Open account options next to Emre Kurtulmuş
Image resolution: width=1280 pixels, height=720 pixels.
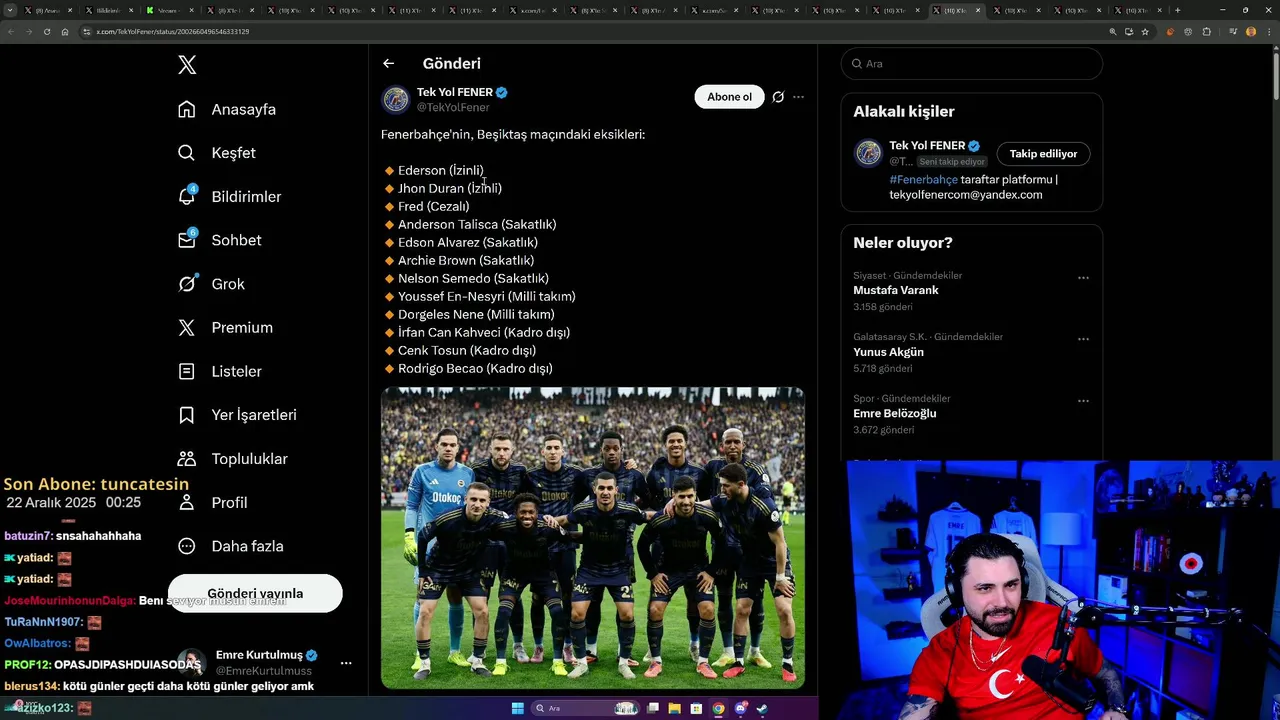(x=346, y=663)
